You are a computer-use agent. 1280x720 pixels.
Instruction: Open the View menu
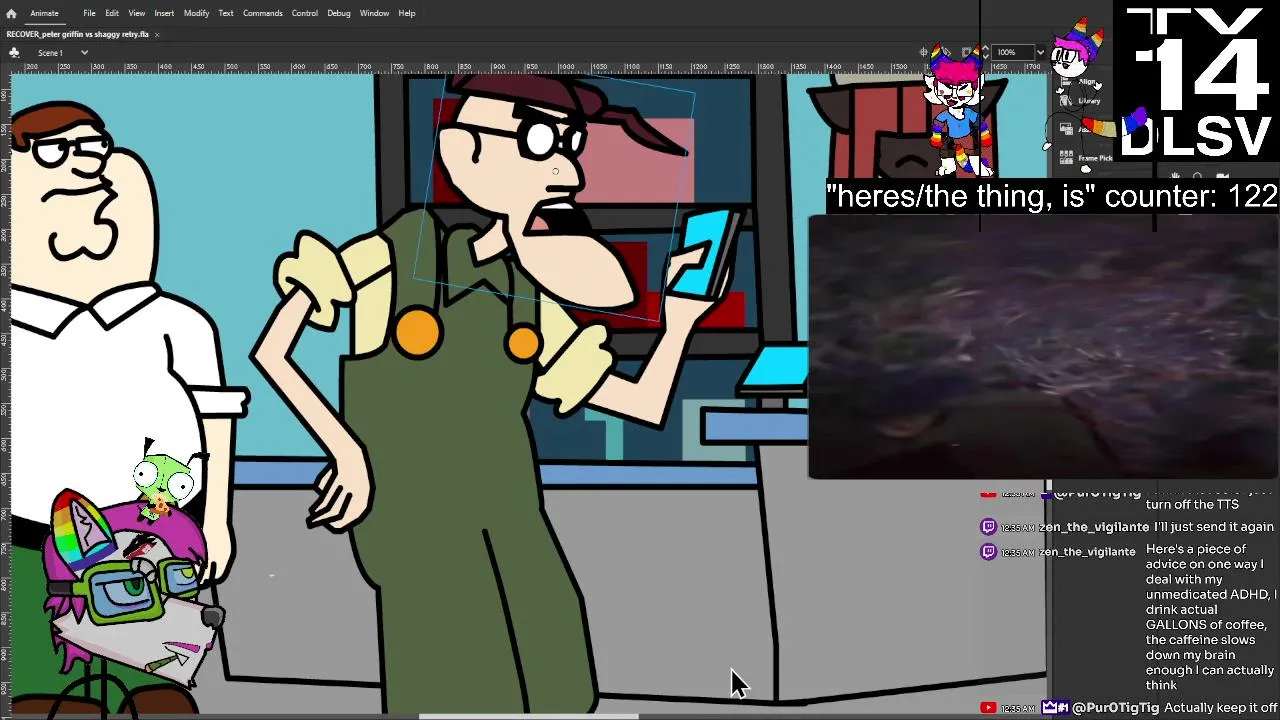[x=137, y=13]
